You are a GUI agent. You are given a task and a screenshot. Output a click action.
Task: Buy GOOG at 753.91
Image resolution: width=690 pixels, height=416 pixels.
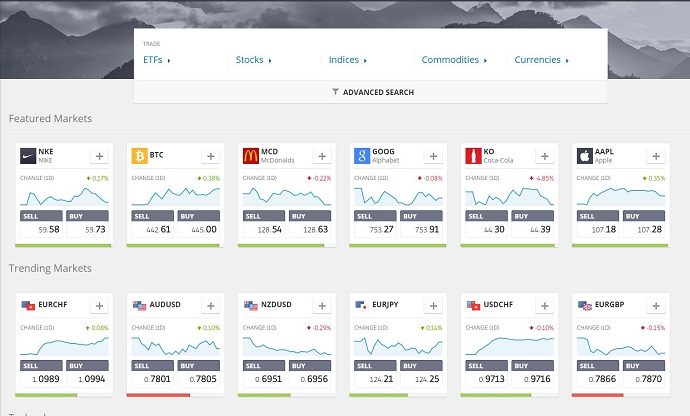(x=421, y=224)
